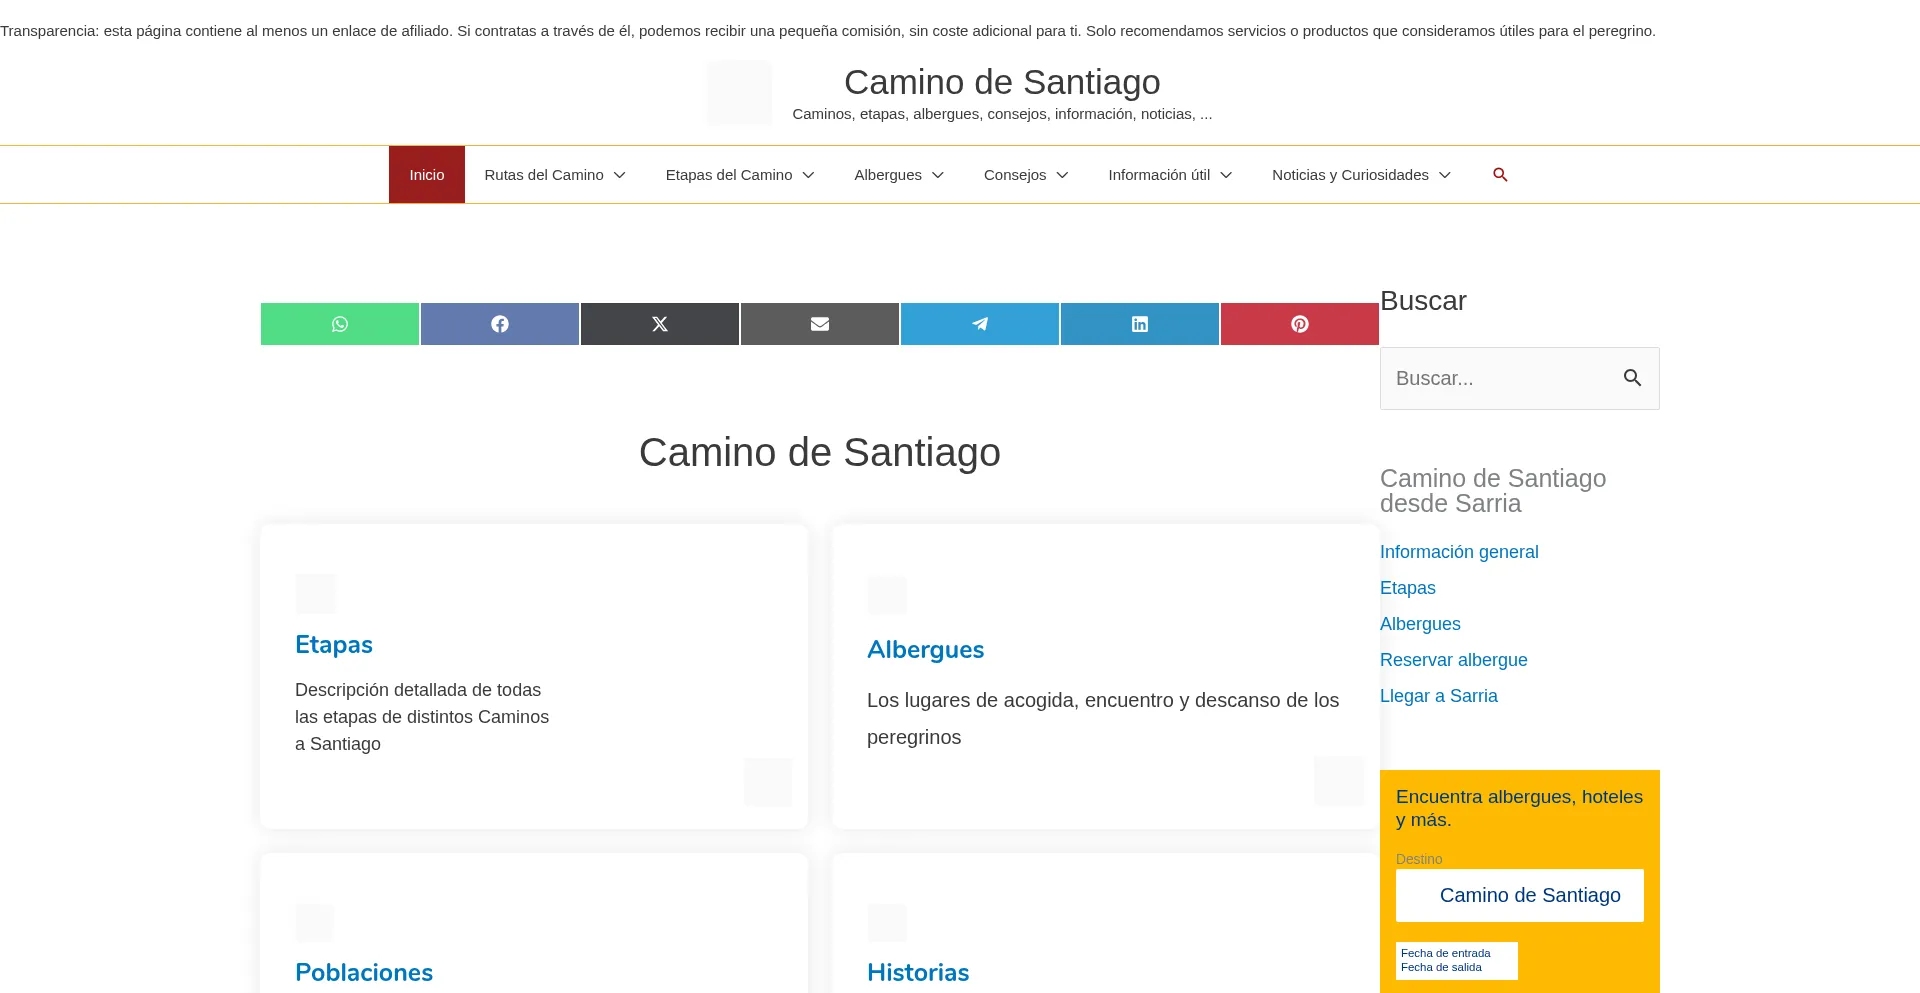Open the Albergues card heading link

coord(926,649)
